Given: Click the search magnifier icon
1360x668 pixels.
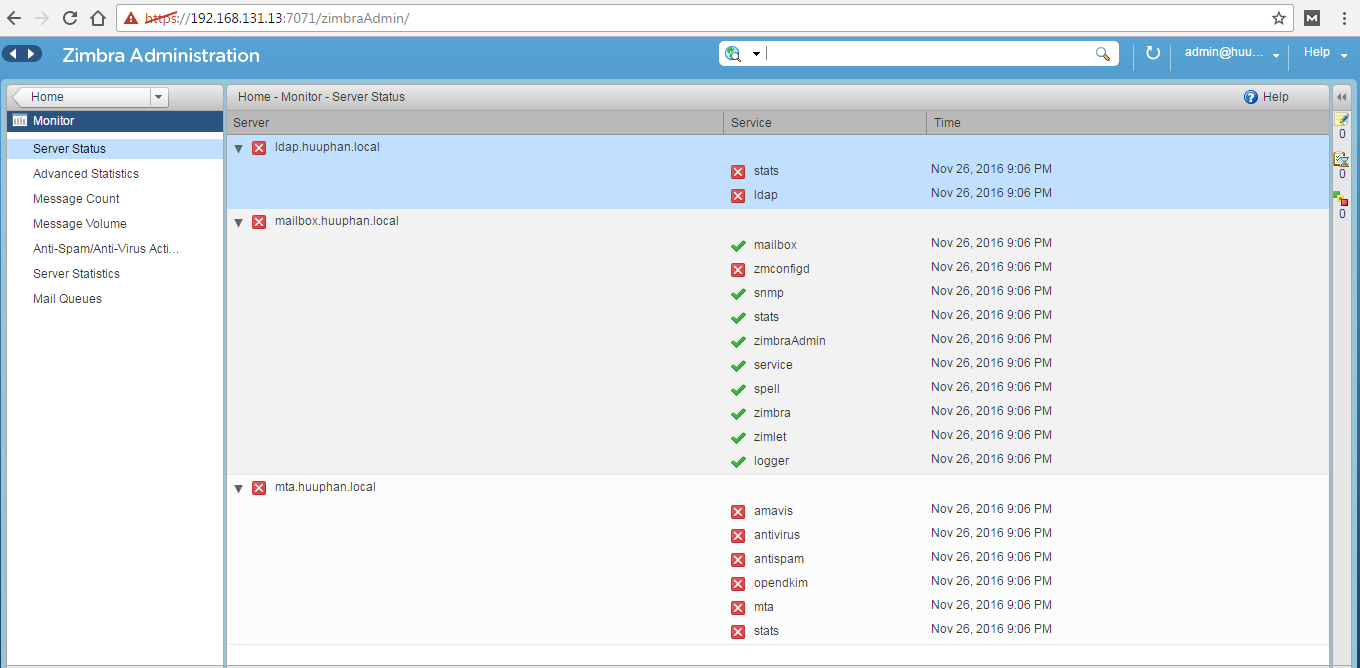Looking at the screenshot, I should coord(1103,54).
